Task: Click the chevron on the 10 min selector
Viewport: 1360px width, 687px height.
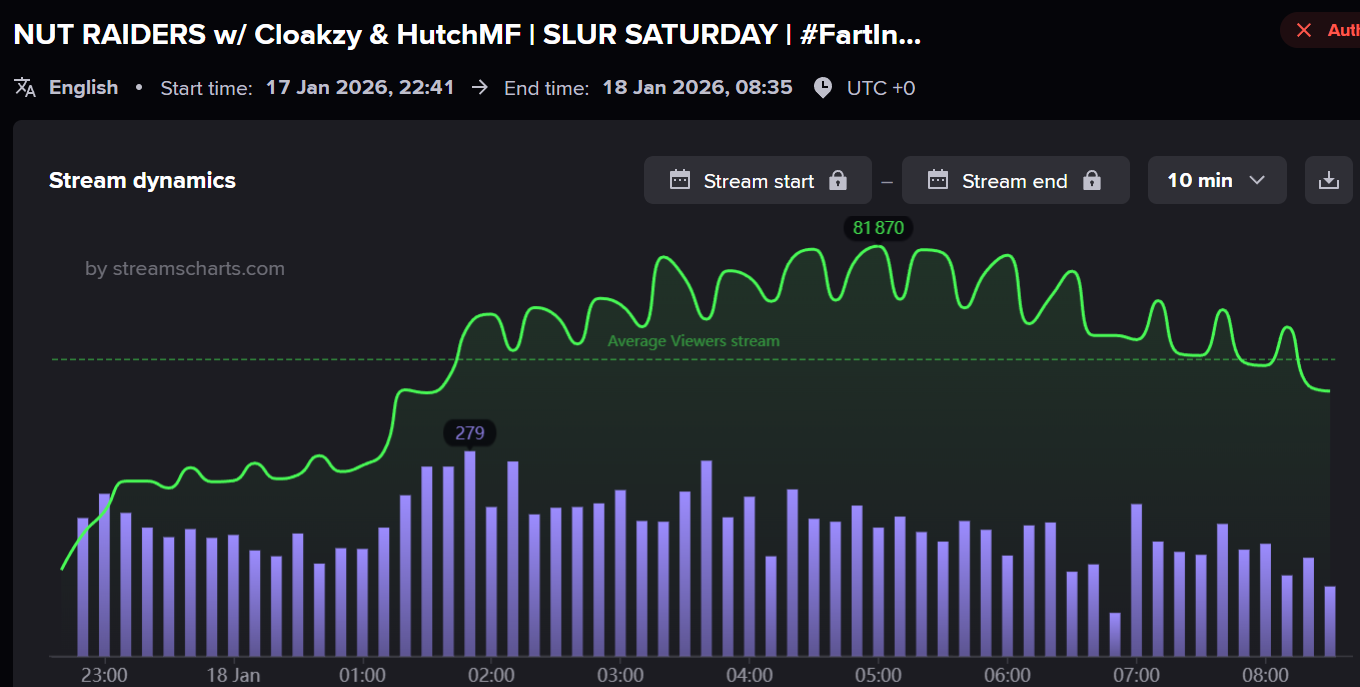Action: [x=1258, y=181]
